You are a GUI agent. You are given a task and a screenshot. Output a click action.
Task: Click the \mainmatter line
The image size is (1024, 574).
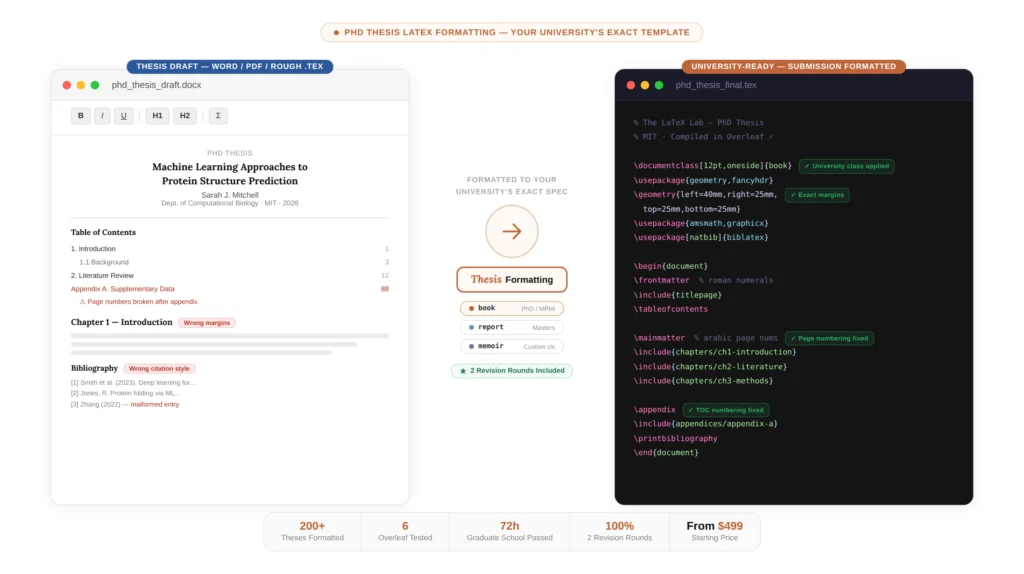[x=659, y=338]
